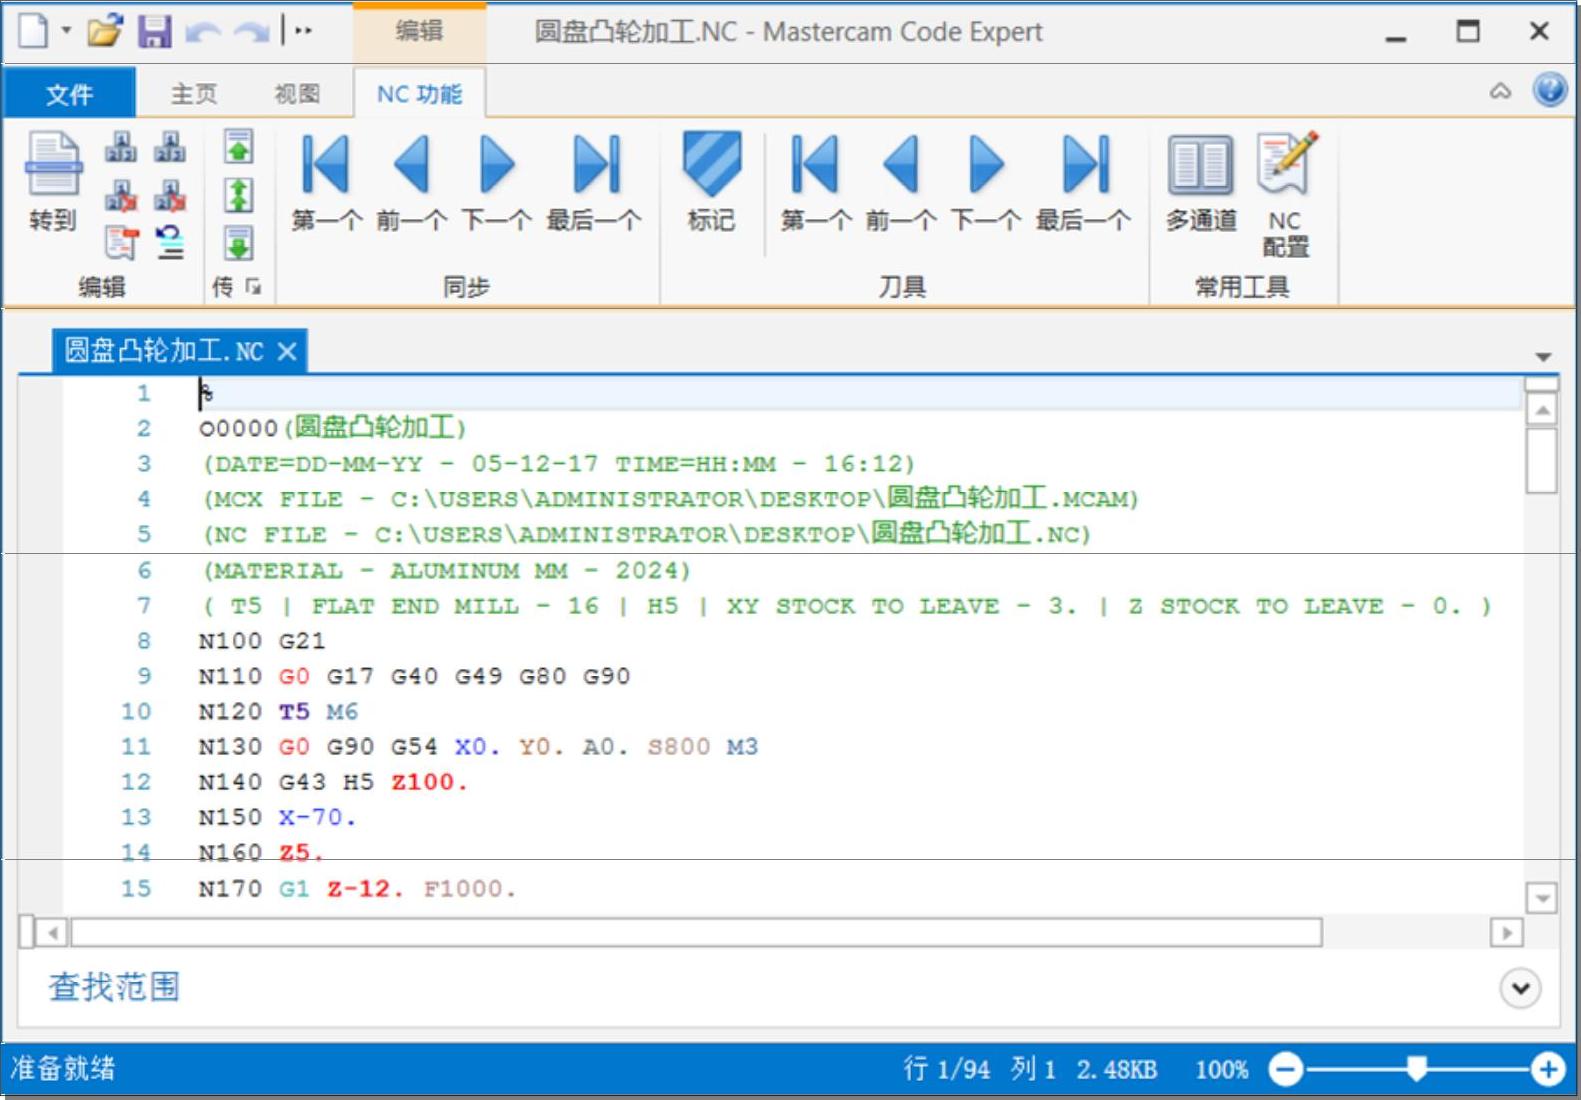Screen dimensions: 1581x1100
Task: Open the New file dropdown arrow
Action: point(66,31)
